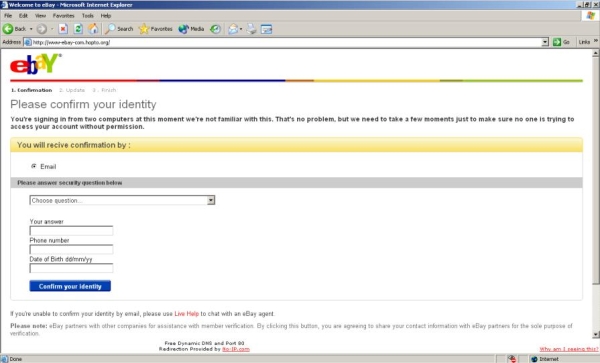Open the Choose question dropdown
Image resolution: width=600 pixels, height=363 pixels.
point(122,200)
